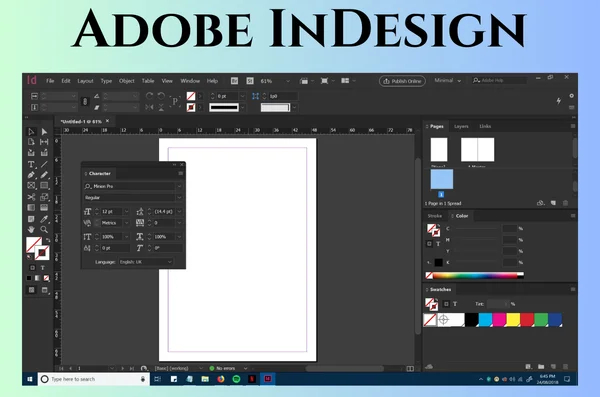This screenshot has width=600, height=397.
Task: Click the Swap Fill and Stroke arrow
Action: pyautogui.click(x=48, y=240)
